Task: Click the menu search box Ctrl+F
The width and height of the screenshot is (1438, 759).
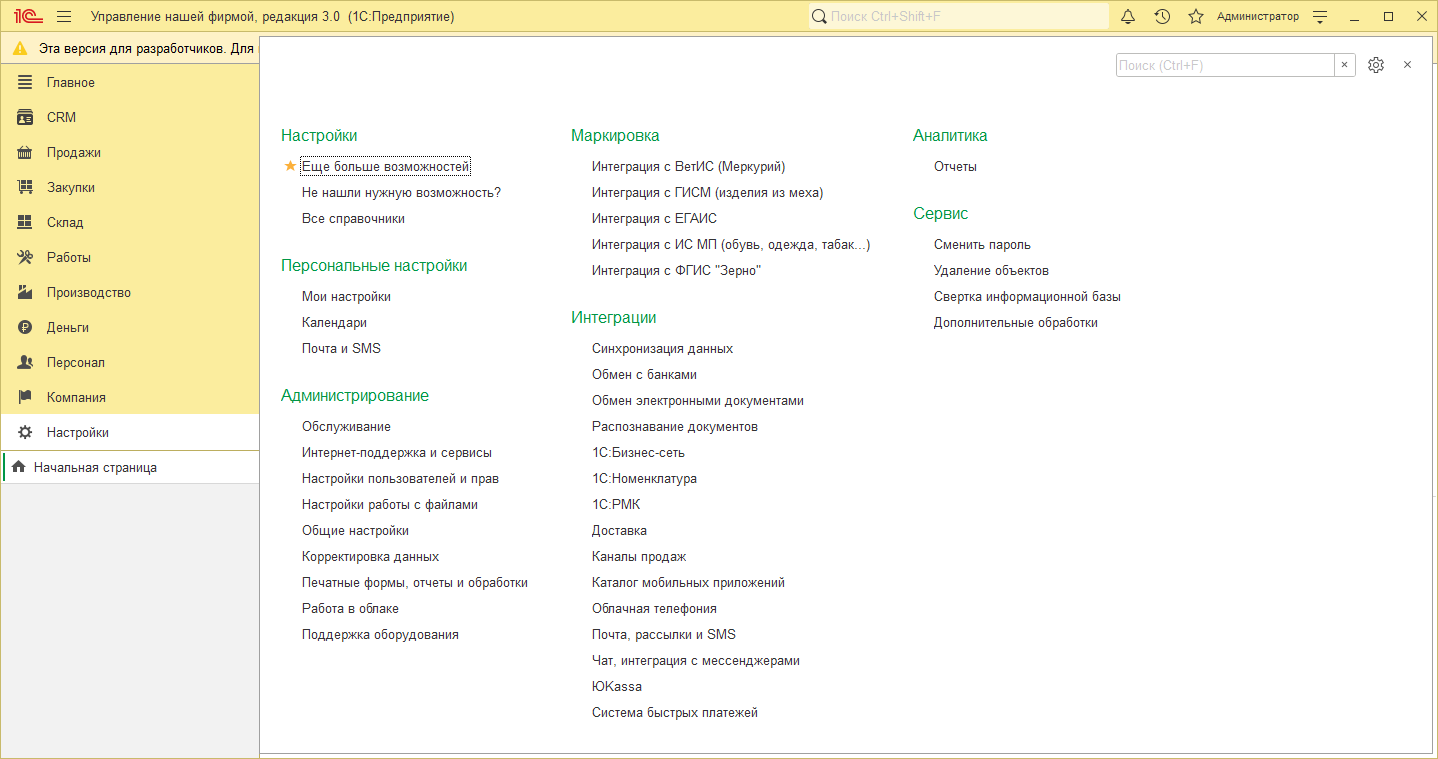Action: pyautogui.click(x=1224, y=65)
